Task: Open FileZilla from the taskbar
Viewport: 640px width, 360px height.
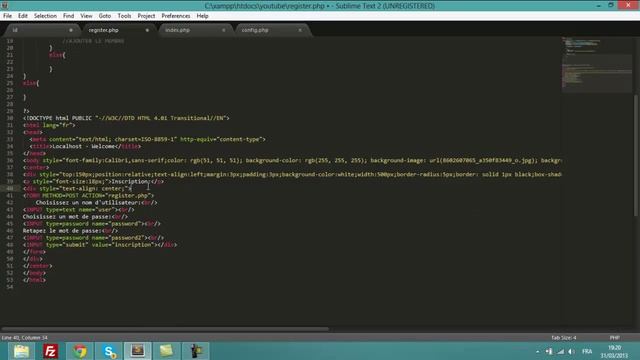Action: 50,351
